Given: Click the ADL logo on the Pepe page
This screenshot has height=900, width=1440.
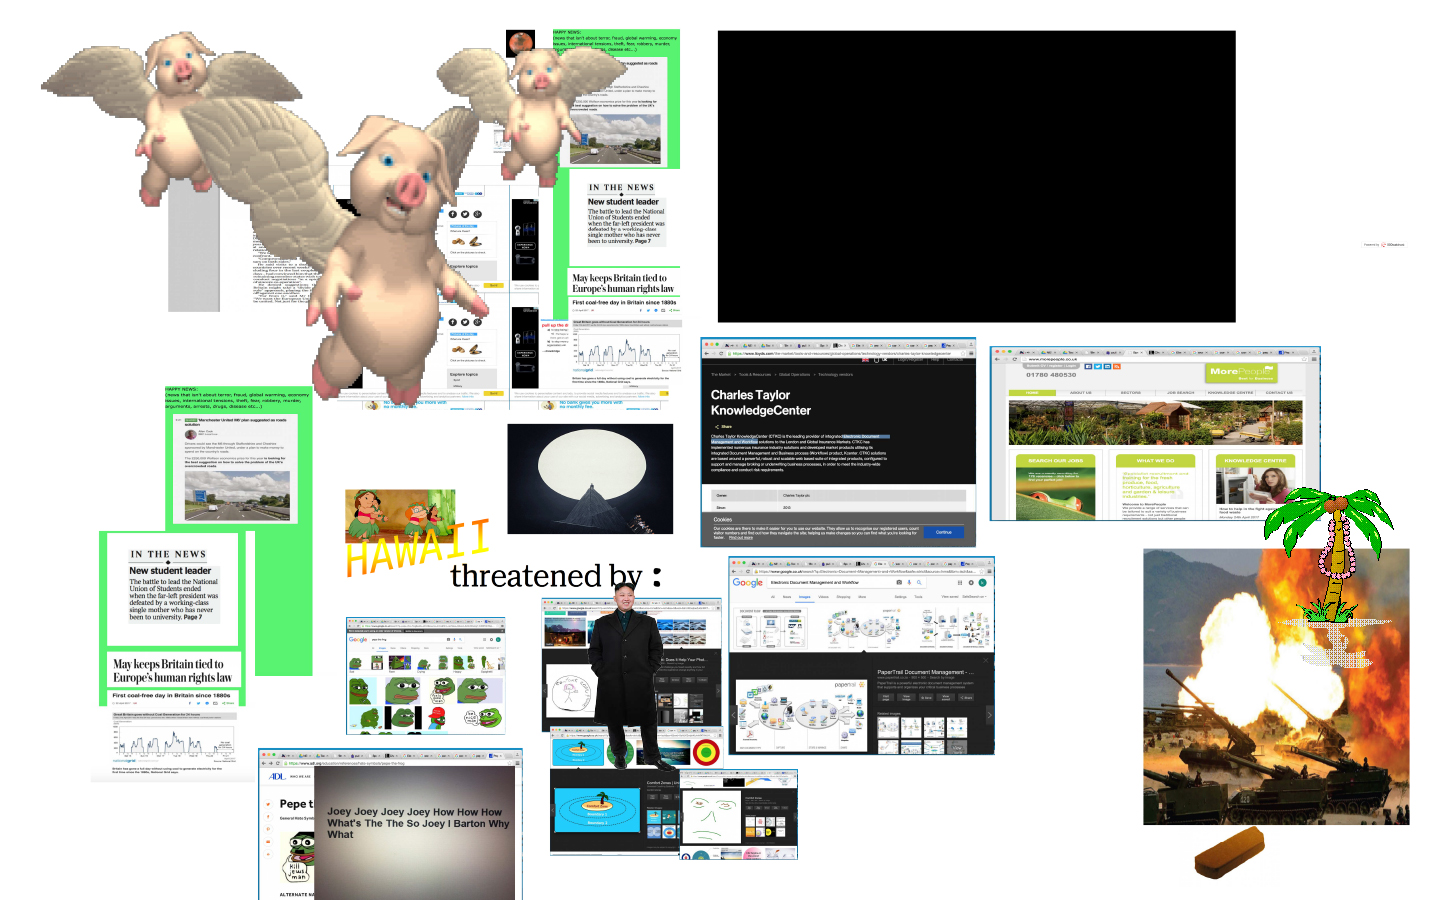Looking at the screenshot, I should click(277, 776).
